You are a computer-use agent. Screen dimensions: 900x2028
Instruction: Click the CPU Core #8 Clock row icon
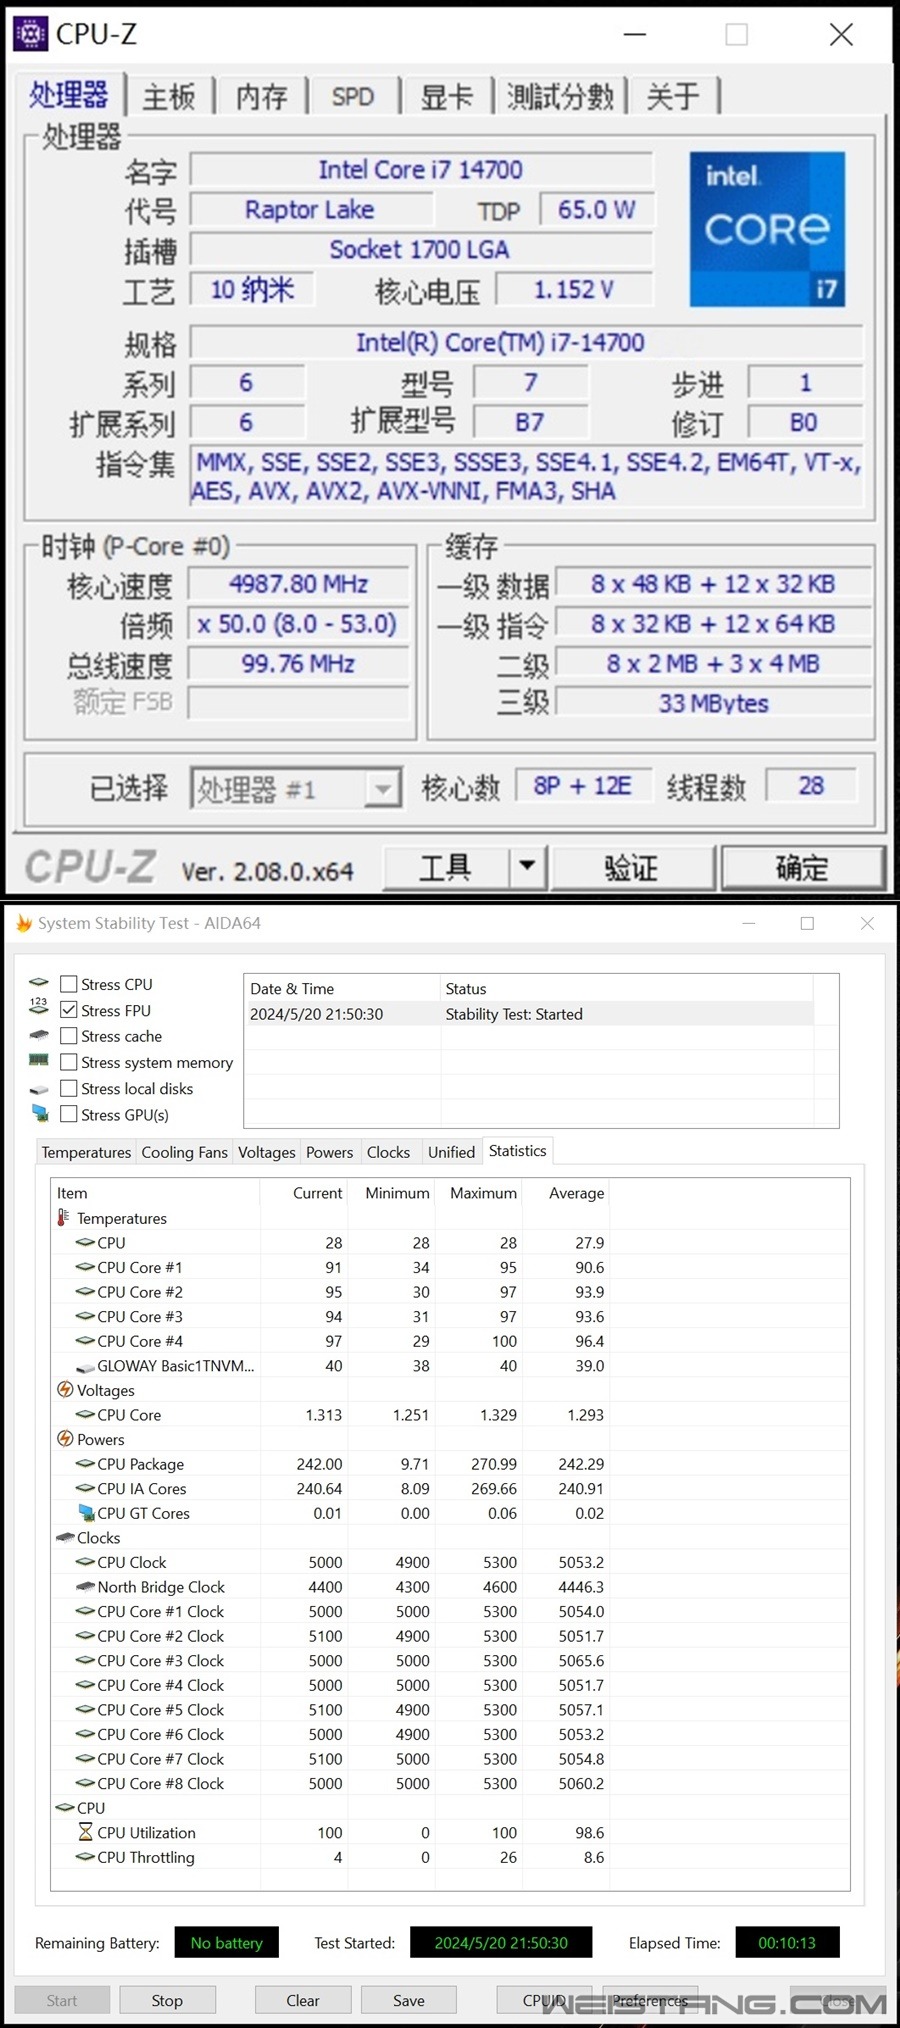(86, 1783)
